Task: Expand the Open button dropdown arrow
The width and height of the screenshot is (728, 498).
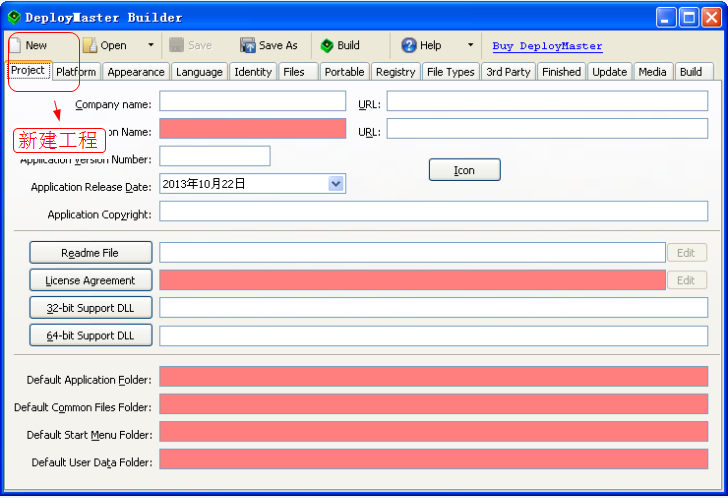Action: pyautogui.click(x=151, y=45)
